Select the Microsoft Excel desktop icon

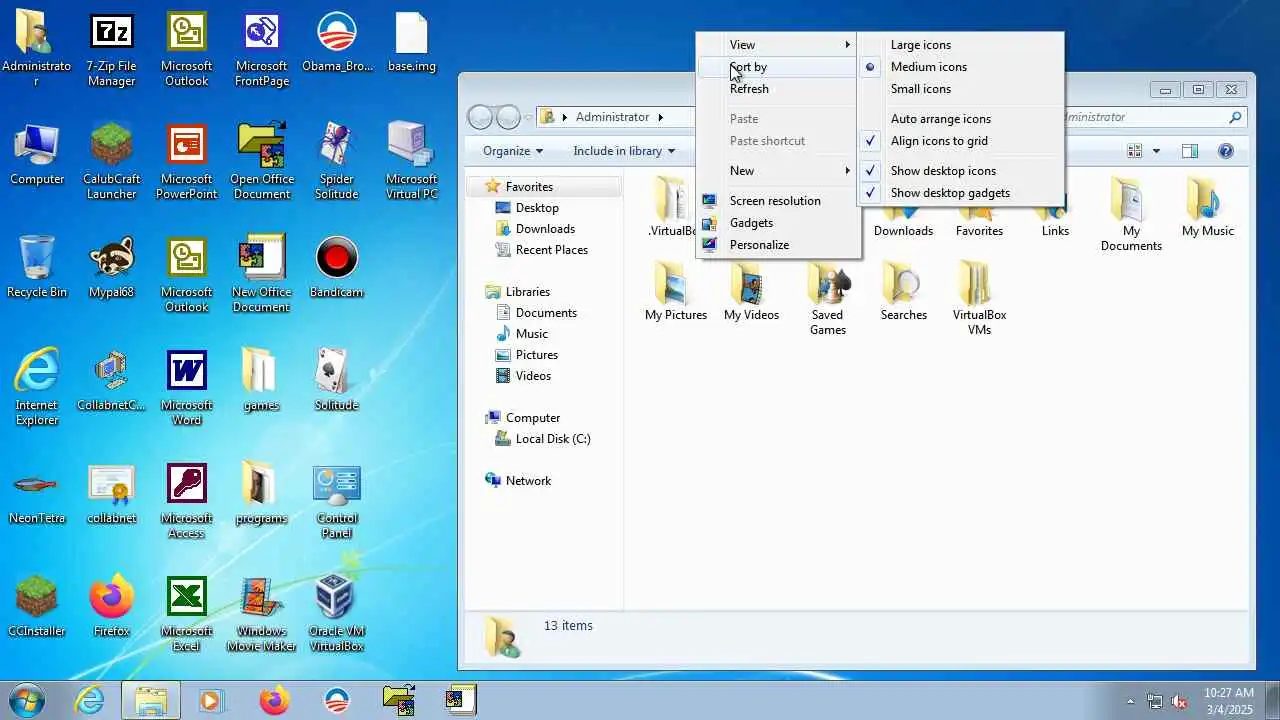[186, 614]
